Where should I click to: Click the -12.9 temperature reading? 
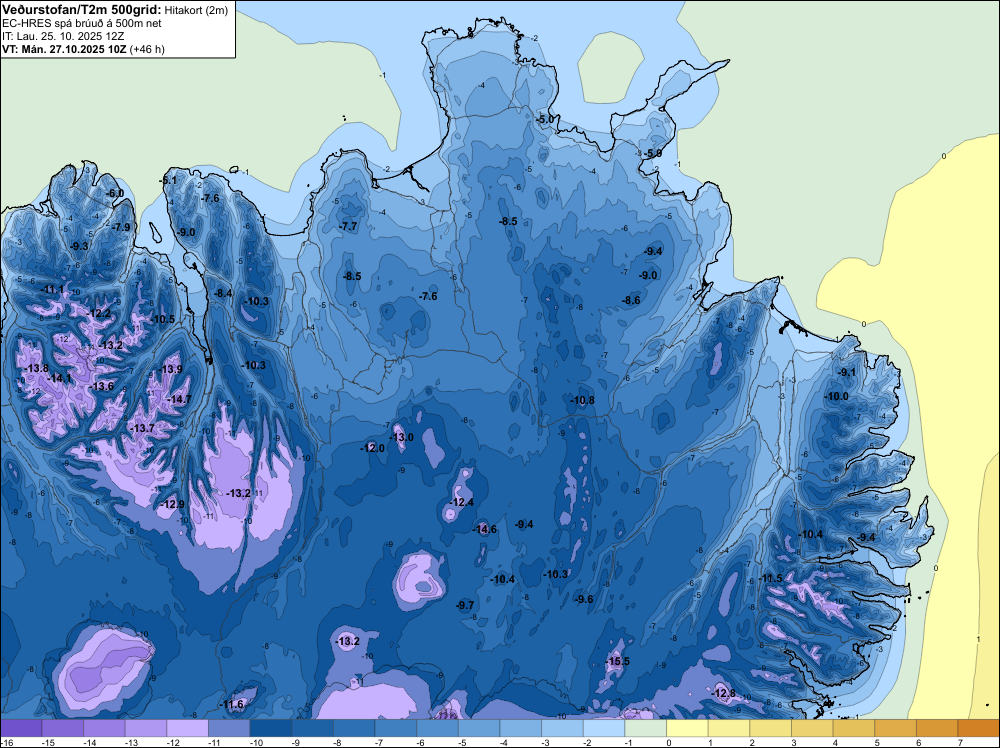173,504
